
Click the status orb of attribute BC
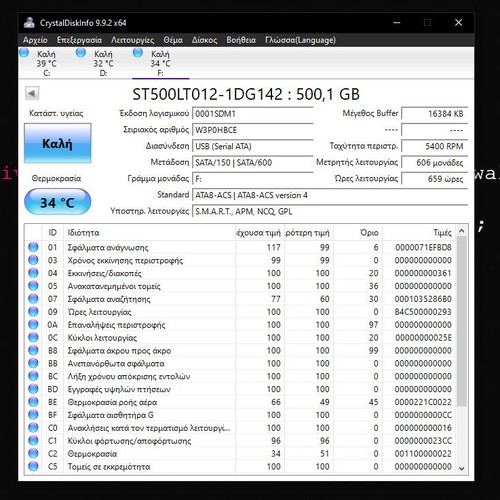[33, 376]
